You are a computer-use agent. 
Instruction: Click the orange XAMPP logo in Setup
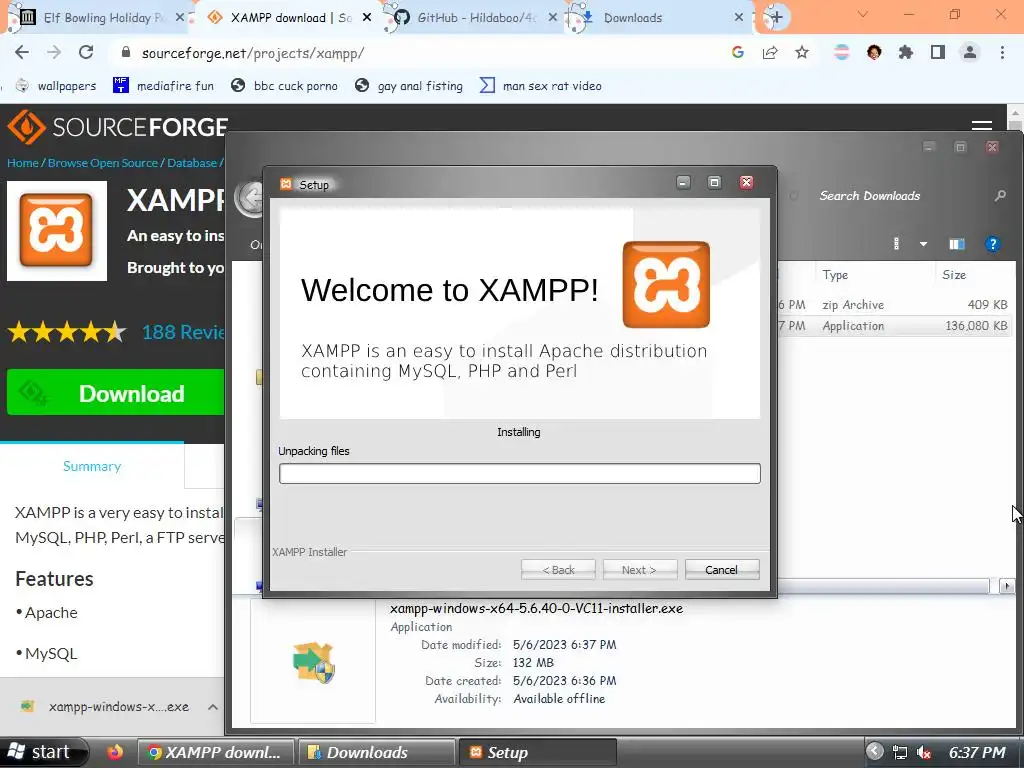click(x=666, y=285)
